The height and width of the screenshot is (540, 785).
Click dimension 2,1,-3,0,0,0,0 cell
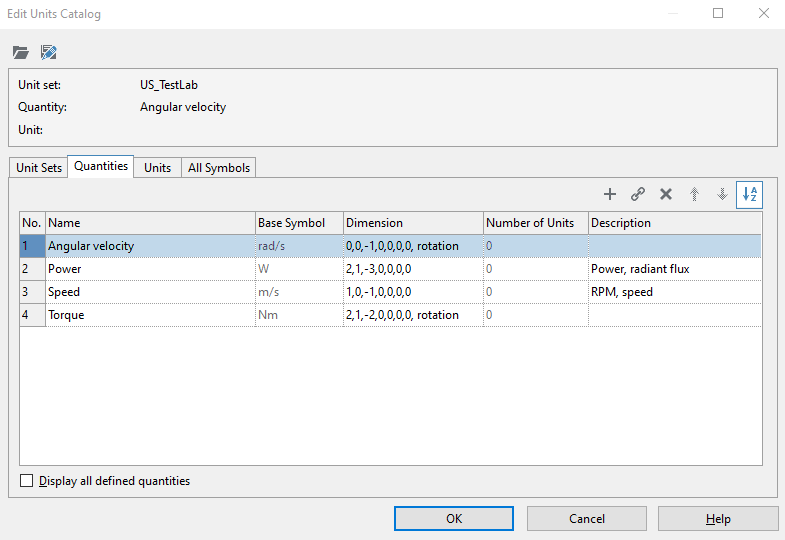[414, 269]
